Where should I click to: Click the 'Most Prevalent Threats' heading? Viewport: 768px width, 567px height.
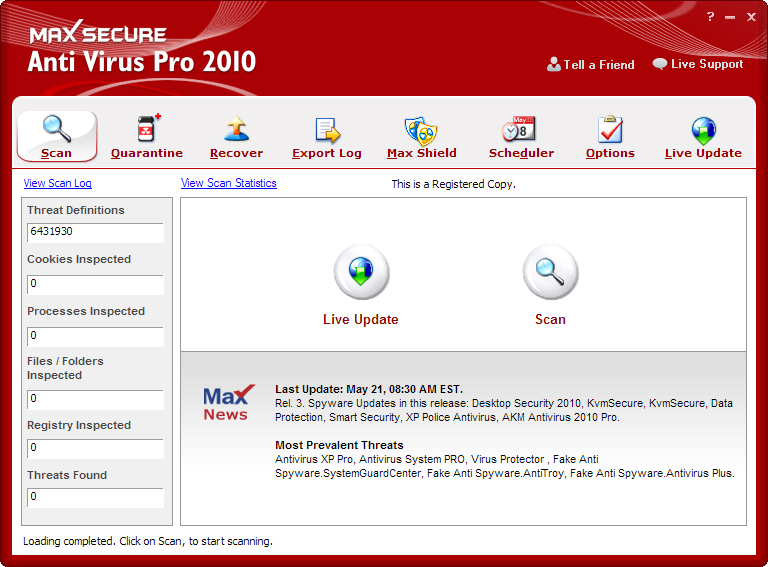pyautogui.click(x=339, y=445)
